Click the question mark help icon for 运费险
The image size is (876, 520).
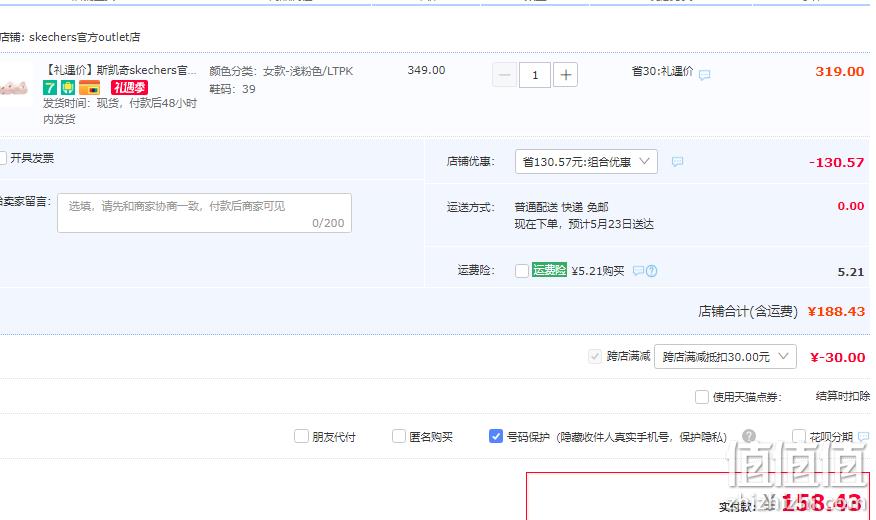point(651,271)
